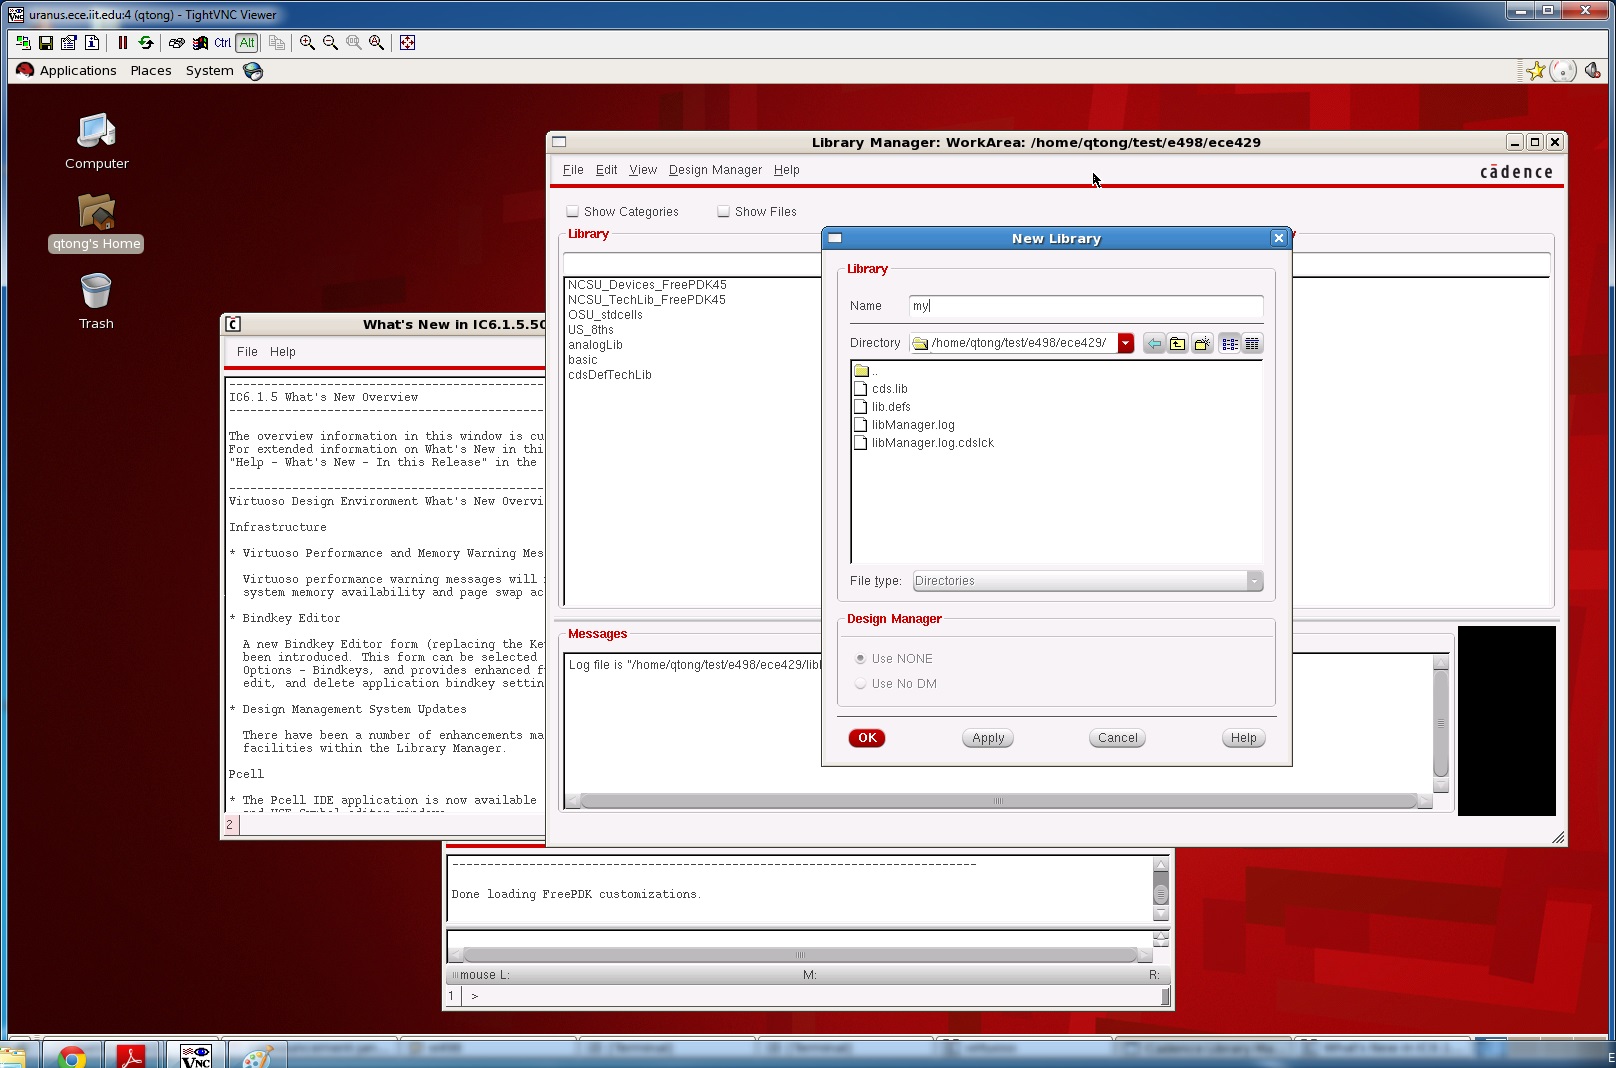
Task: Open File menu in What's New window
Action: (247, 352)
